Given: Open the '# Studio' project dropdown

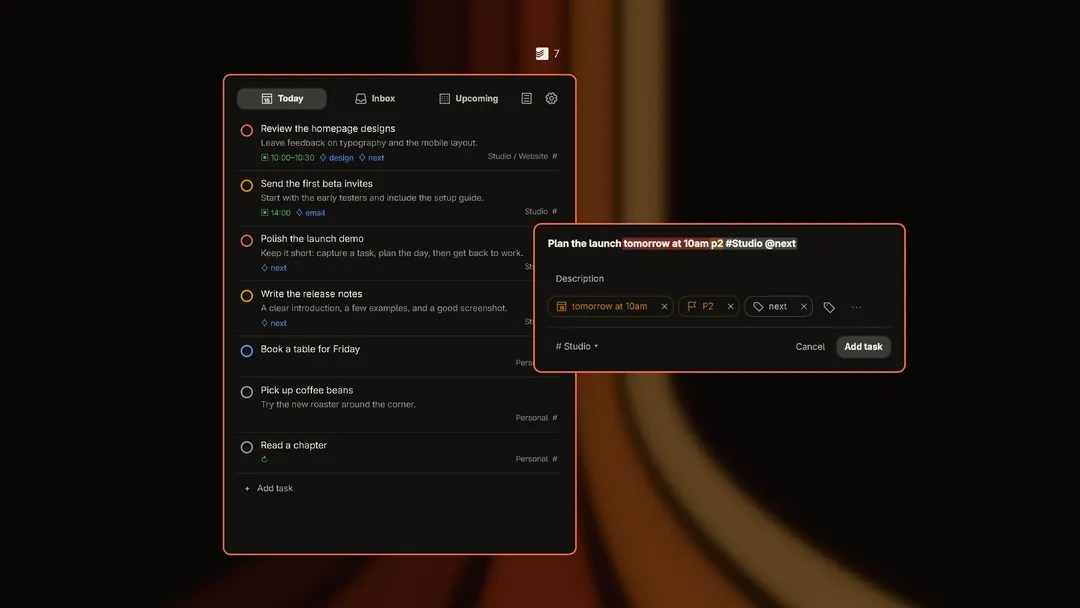Looking at the screenshot, I should click(577, 346).
